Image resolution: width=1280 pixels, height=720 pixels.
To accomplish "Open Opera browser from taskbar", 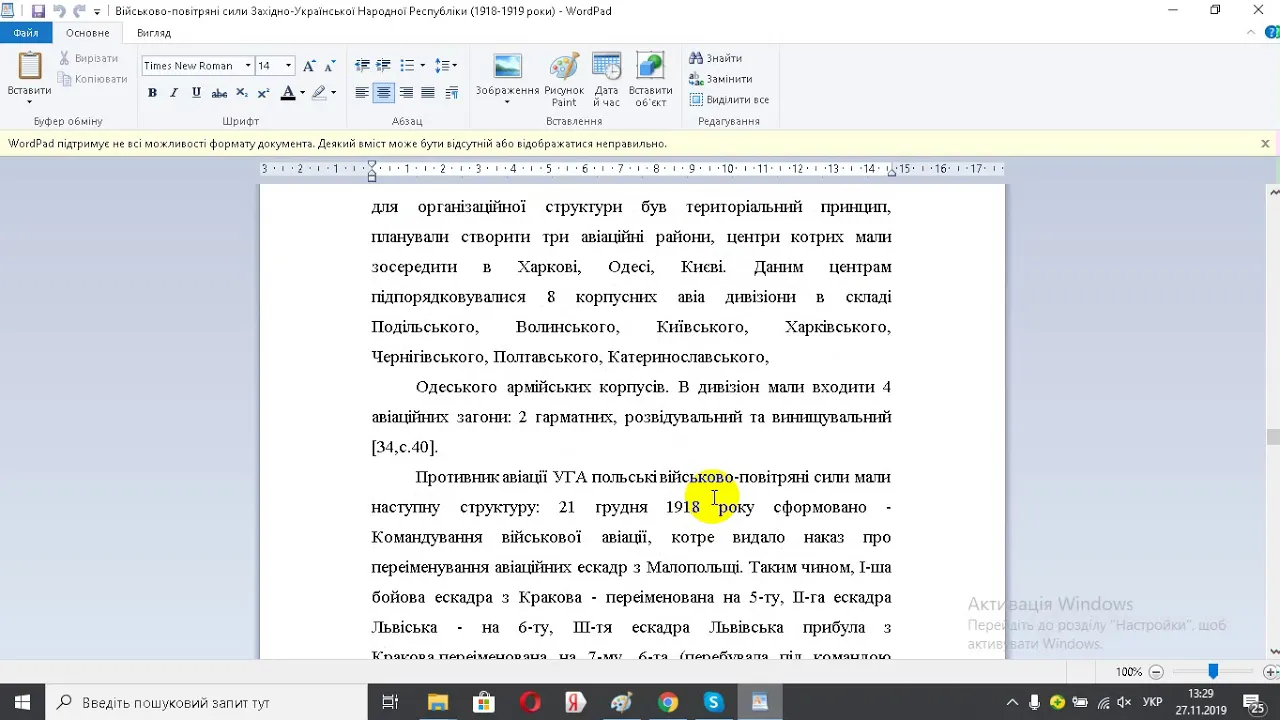I will [x=530, y=702].
